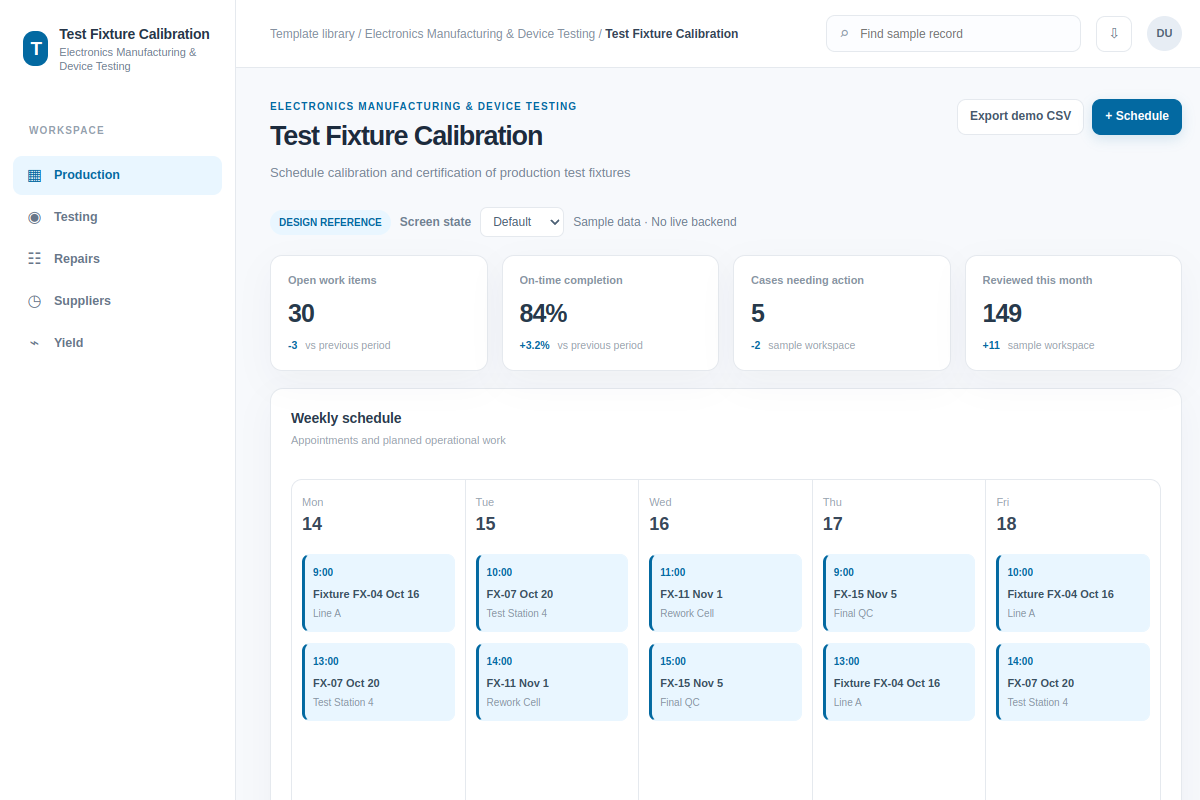The height and width of the screenshot is (800, 1200).
Task: Open the Reviewed this month card
Action: tap(1073, 313)
